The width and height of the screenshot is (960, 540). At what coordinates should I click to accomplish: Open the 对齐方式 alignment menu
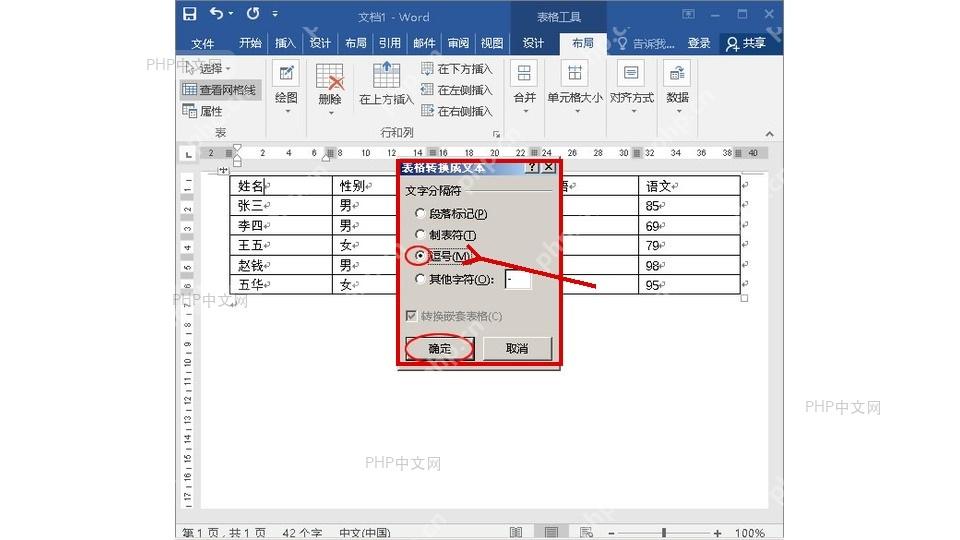632,89
